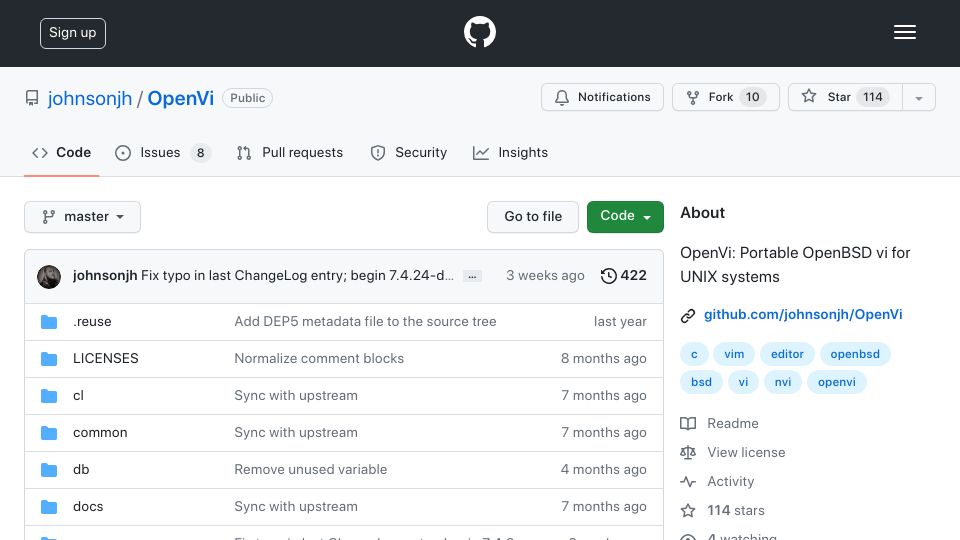The width and height of the screenshot is (960, 540).
Task: Fork the repository with the Fork button
Action: coord(726,97)
